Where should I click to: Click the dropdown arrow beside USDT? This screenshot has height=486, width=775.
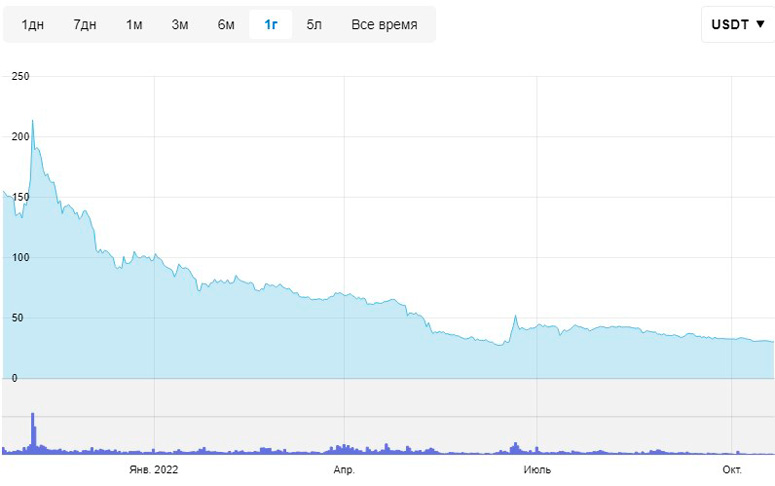(761, 24)
